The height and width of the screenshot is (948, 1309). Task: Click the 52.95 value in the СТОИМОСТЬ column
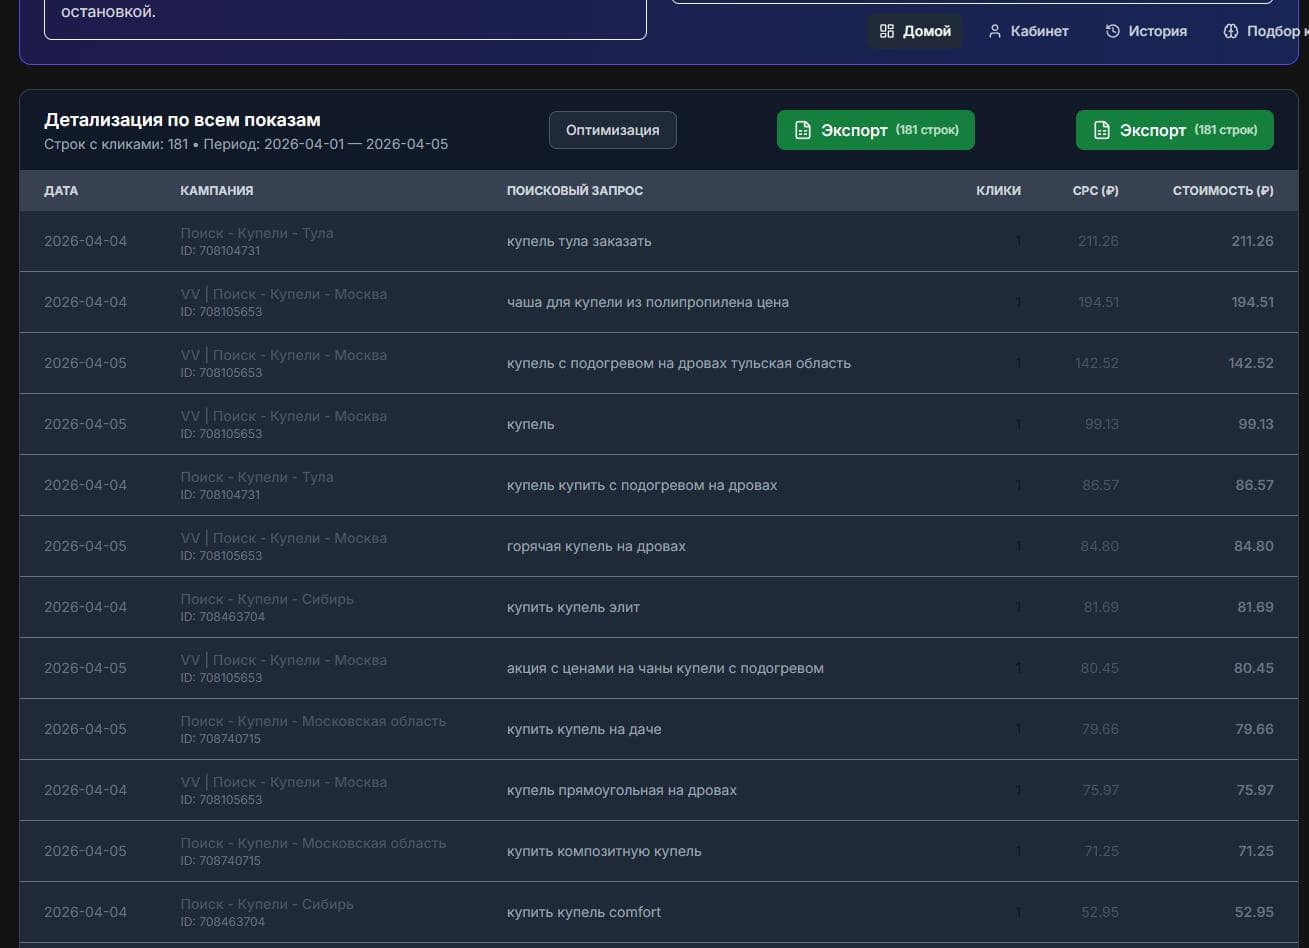1254,912
